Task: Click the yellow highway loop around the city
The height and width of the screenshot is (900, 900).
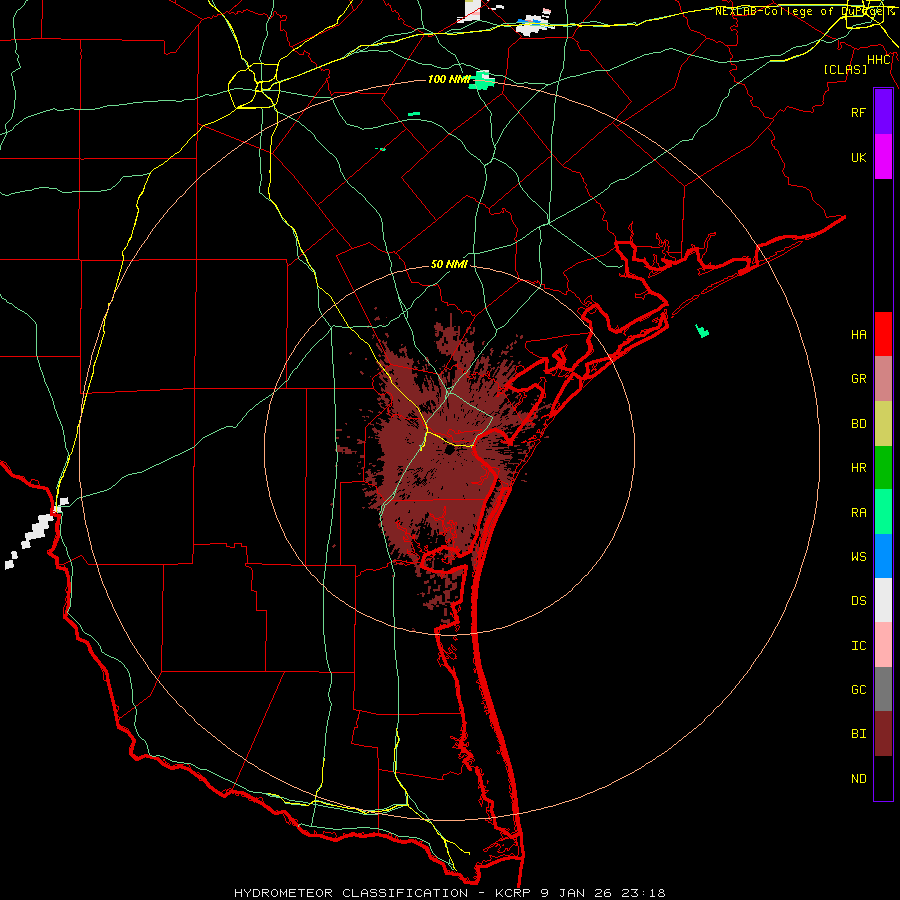Action: click(x=254, y=86)
